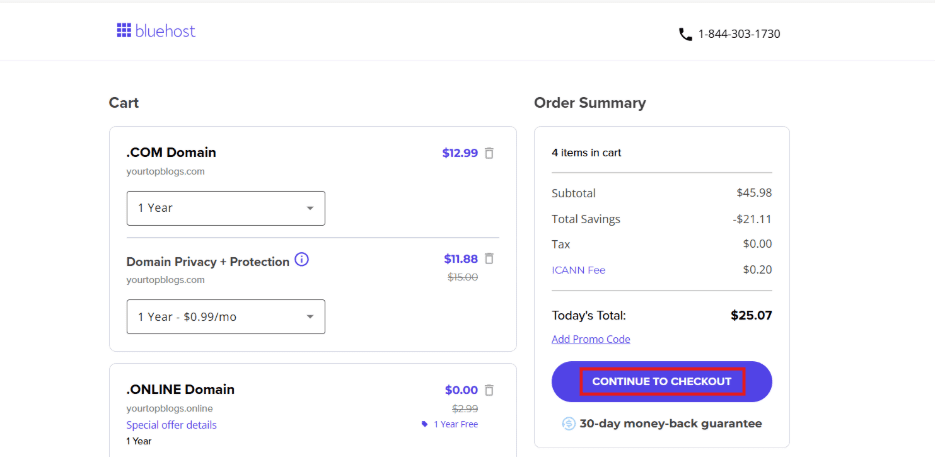Select the Today's Total $25.07 amount
Screen dimensions: 936x457
click(x=751, y=315)
